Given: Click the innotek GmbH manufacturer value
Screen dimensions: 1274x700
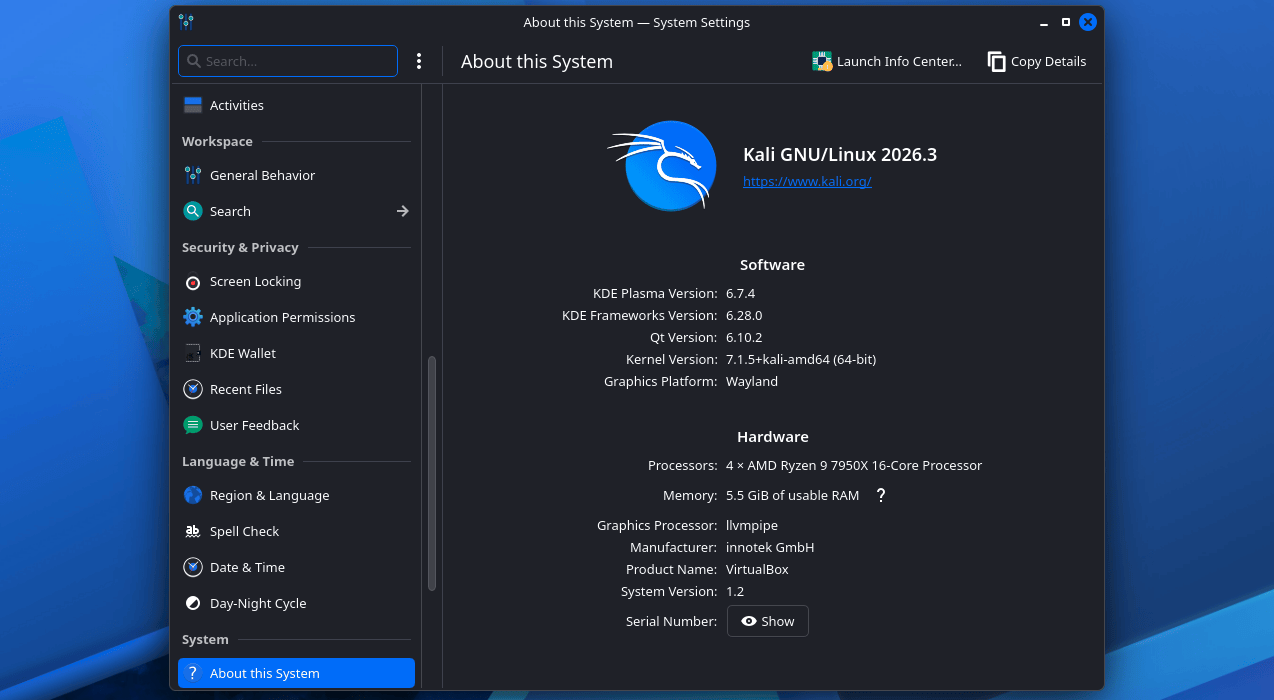Looking at the screenshot, I should 770,547.
